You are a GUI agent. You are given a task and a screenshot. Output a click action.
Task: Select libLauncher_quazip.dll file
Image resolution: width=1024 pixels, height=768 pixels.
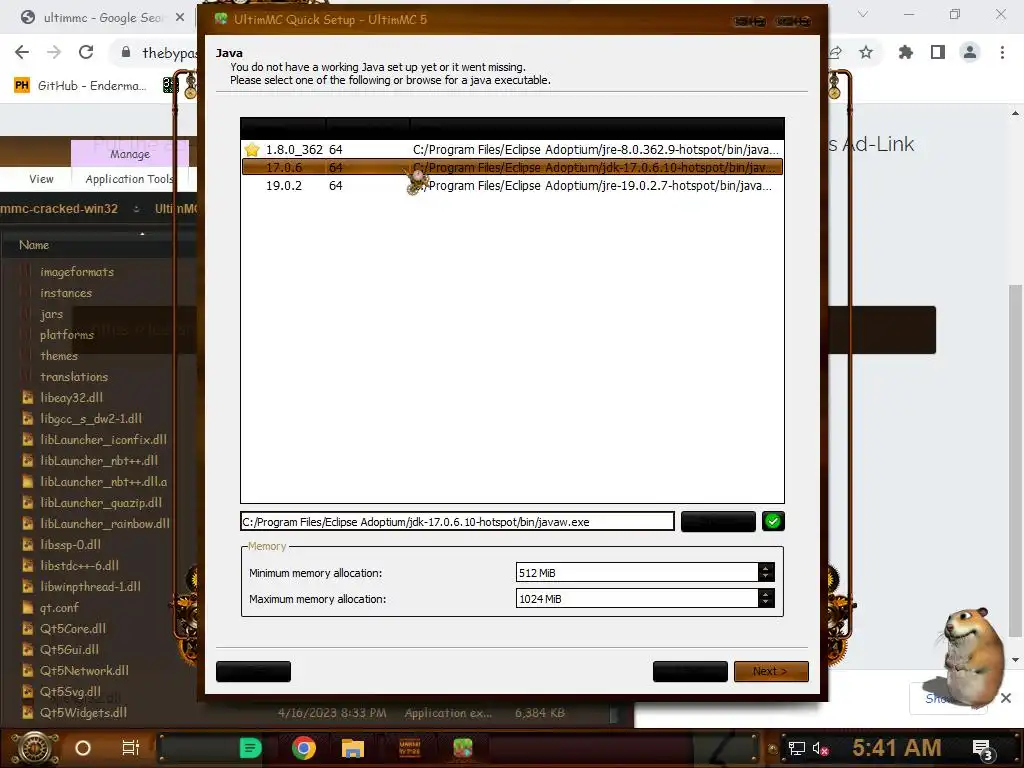(x=101, y=503)
